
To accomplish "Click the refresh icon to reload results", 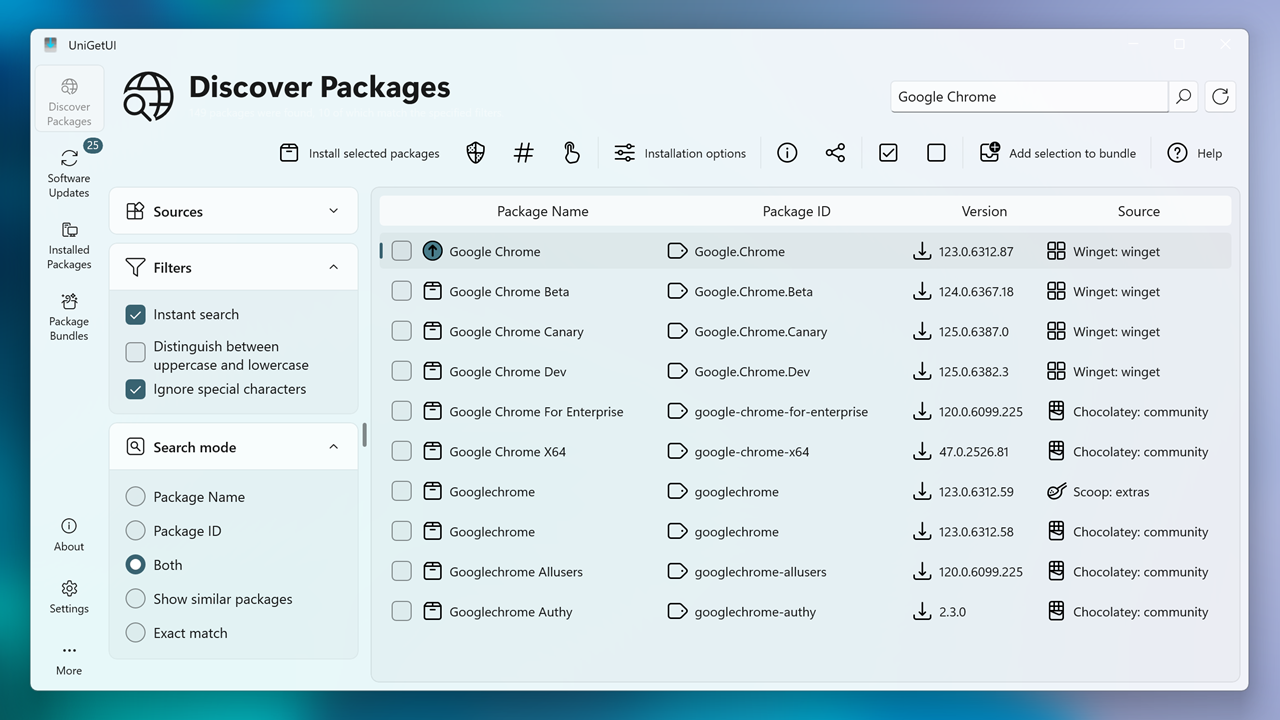I will point(1220,96).
